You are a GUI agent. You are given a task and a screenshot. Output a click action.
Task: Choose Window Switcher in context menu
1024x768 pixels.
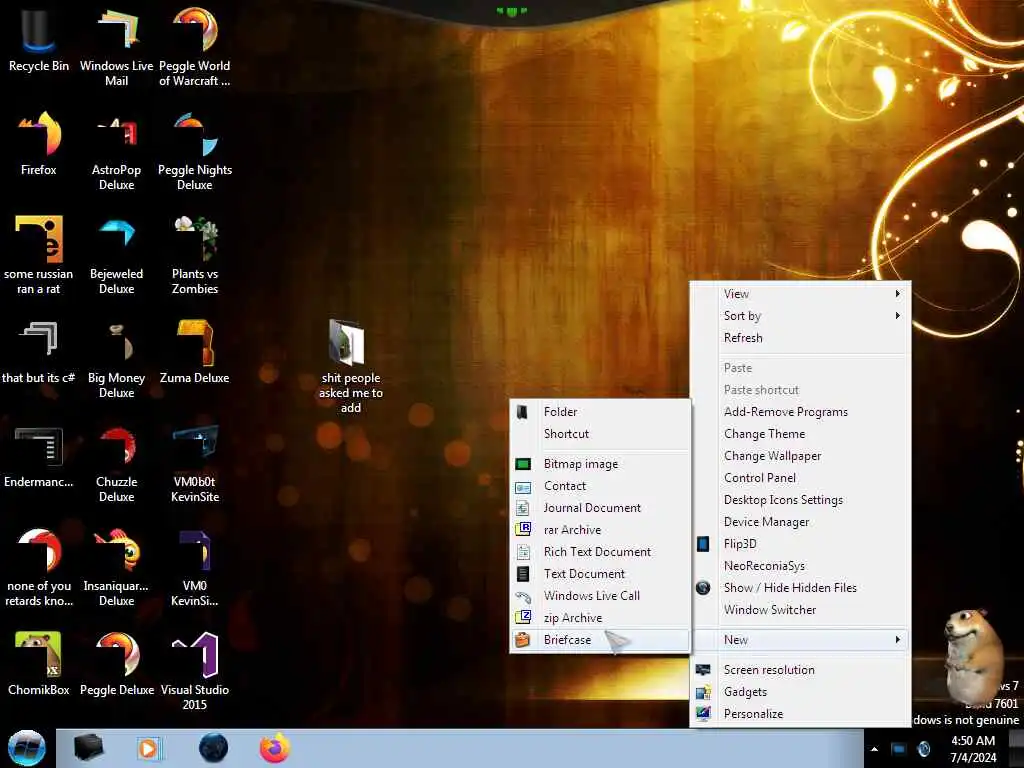point(800,610)
